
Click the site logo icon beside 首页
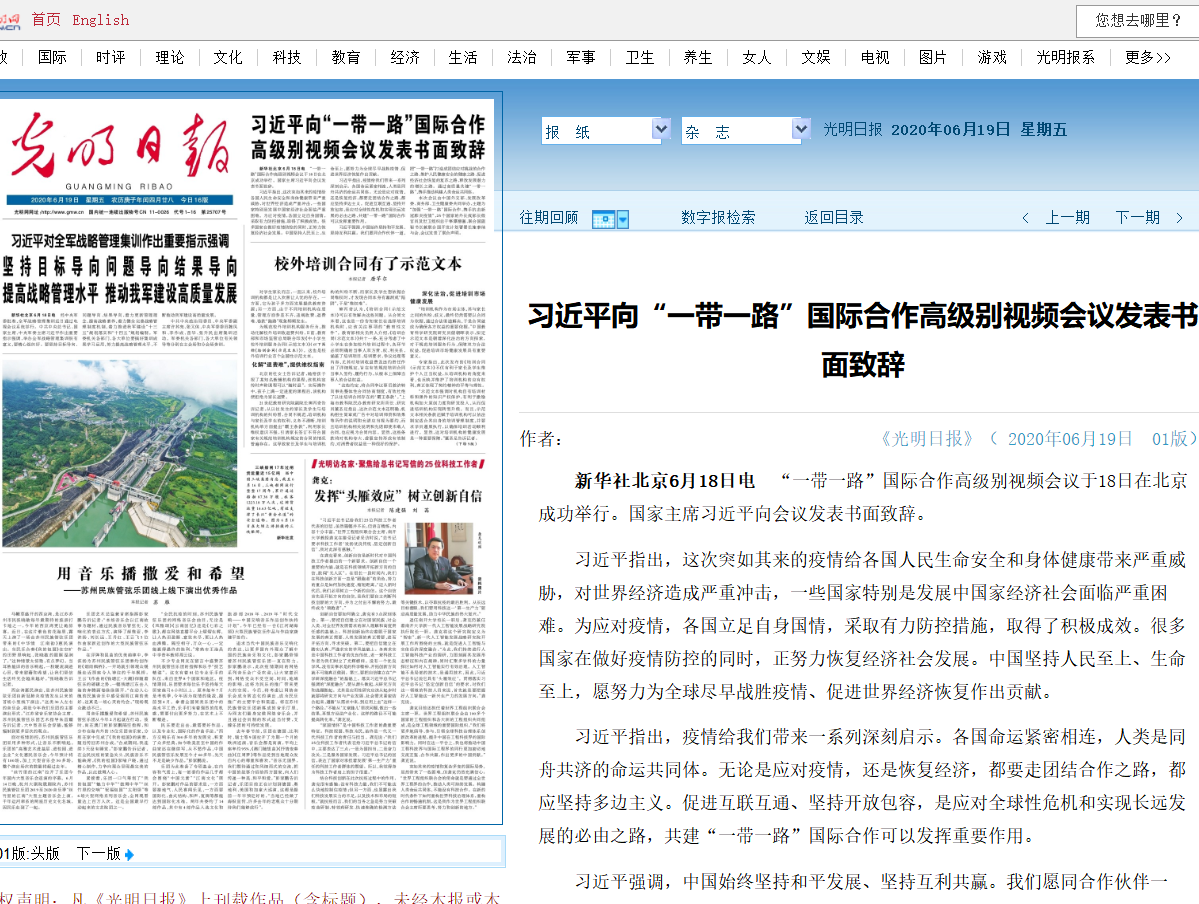(10, 20)
